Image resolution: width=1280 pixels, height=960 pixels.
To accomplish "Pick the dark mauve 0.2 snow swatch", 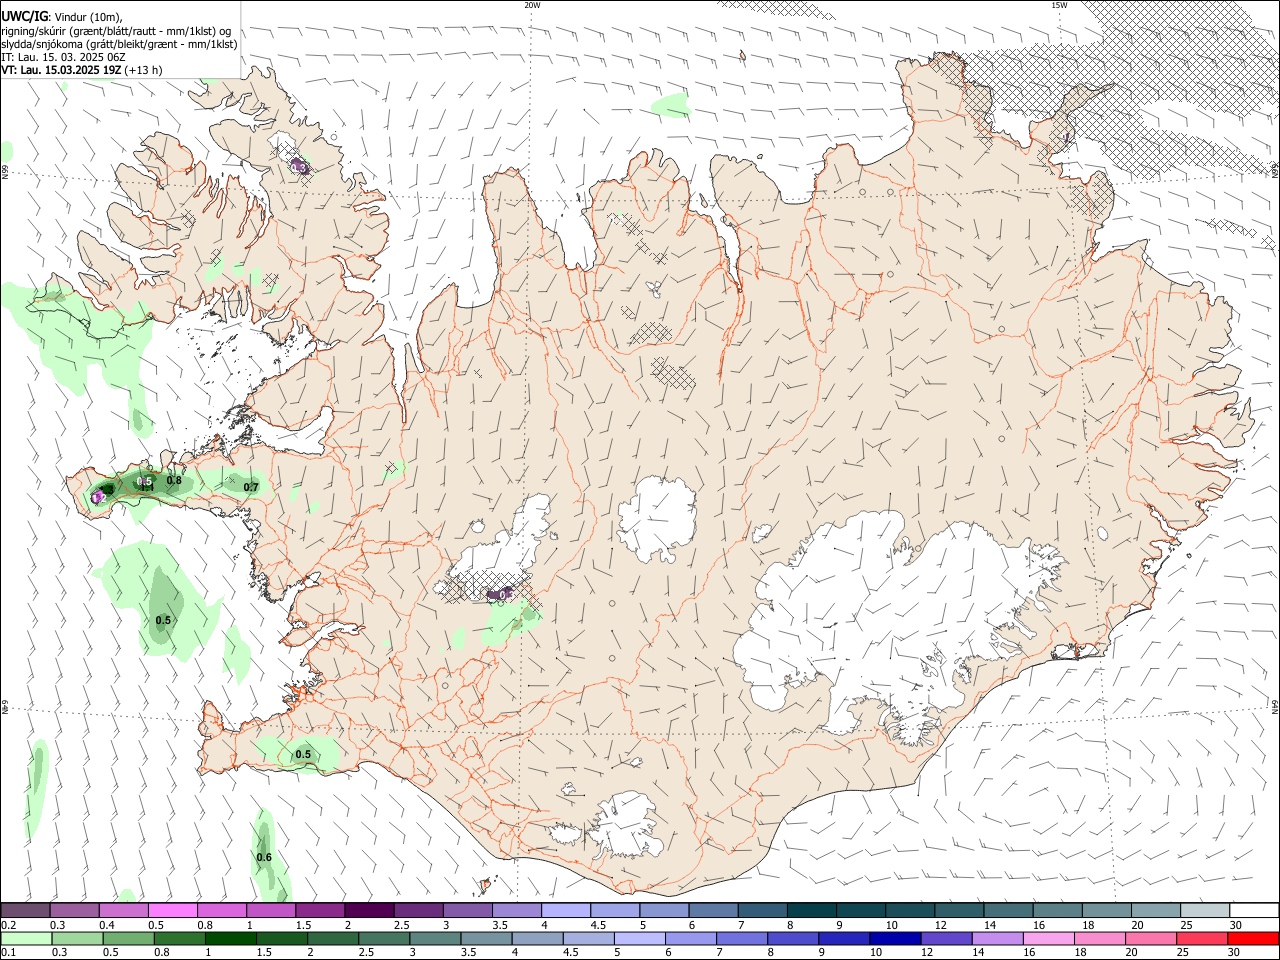I will tap(25, 910).
